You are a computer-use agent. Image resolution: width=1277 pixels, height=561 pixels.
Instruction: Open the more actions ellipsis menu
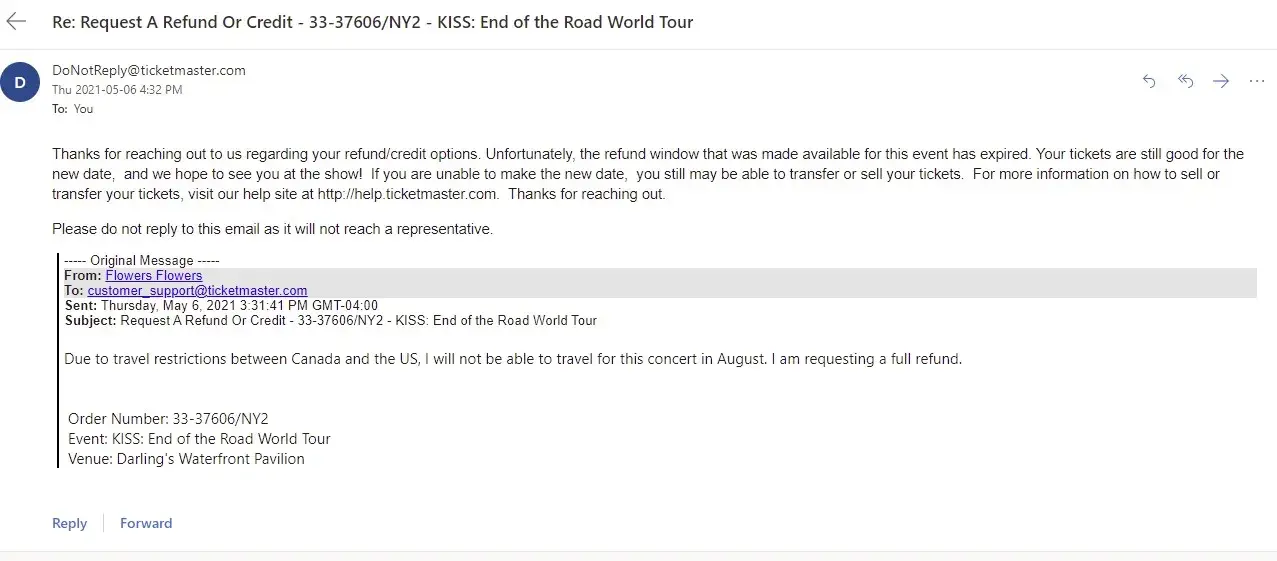tap(1257, 82)
